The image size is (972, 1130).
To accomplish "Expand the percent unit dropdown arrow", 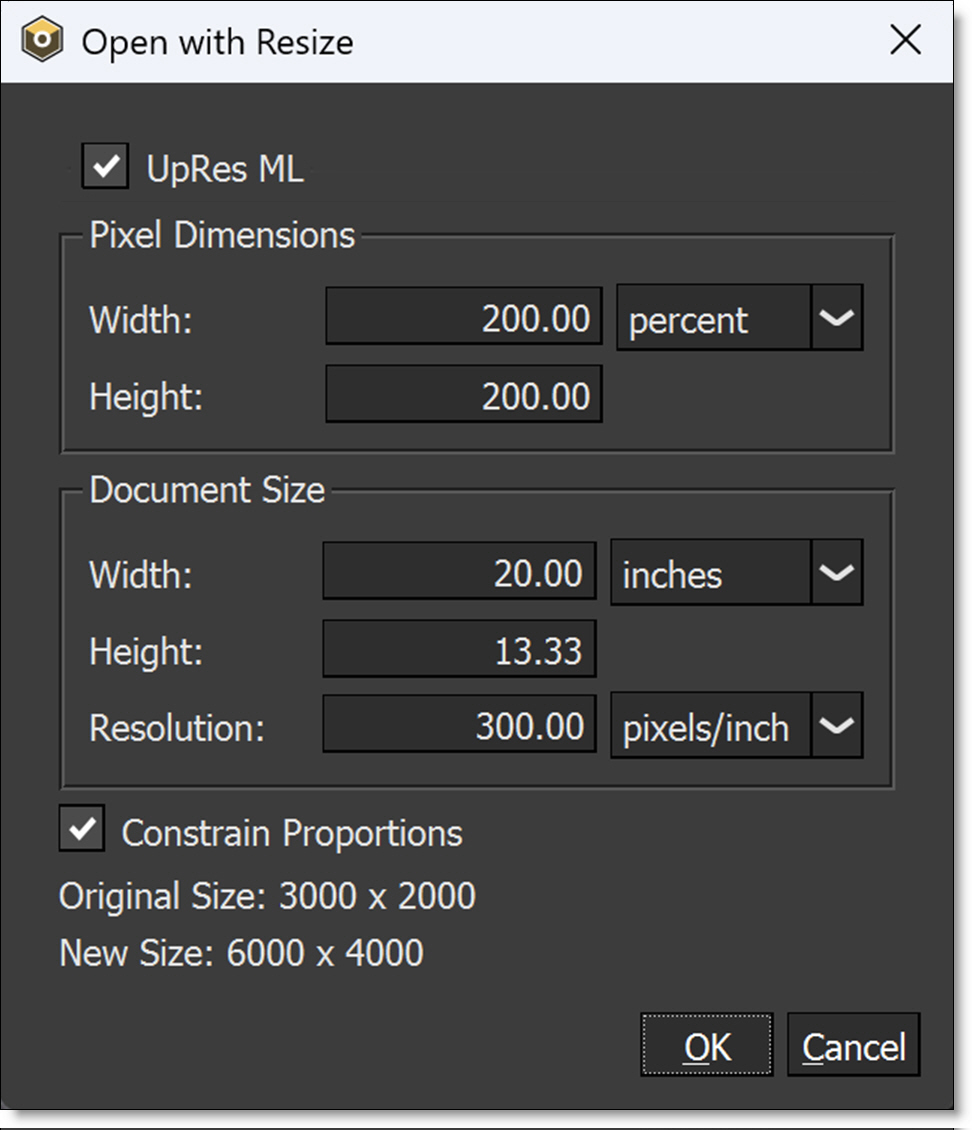I will coord(836,318).
